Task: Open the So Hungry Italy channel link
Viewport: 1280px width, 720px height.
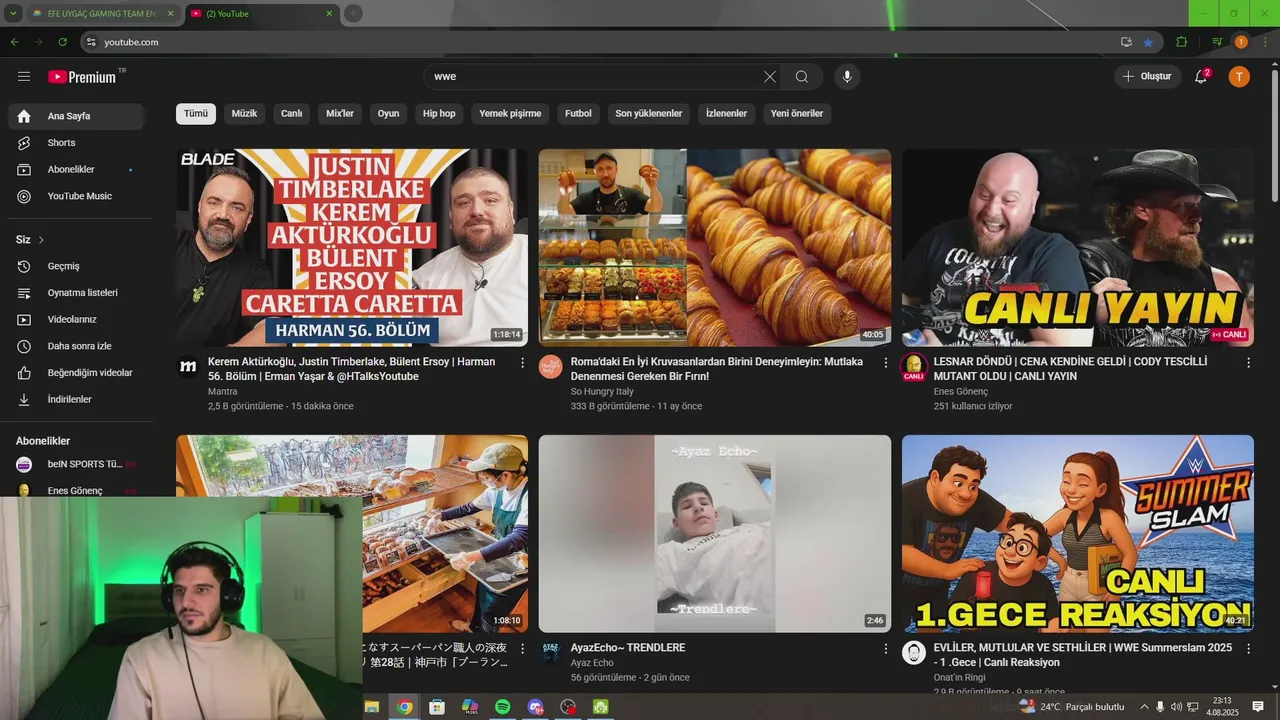Action: tap(602, 392)
